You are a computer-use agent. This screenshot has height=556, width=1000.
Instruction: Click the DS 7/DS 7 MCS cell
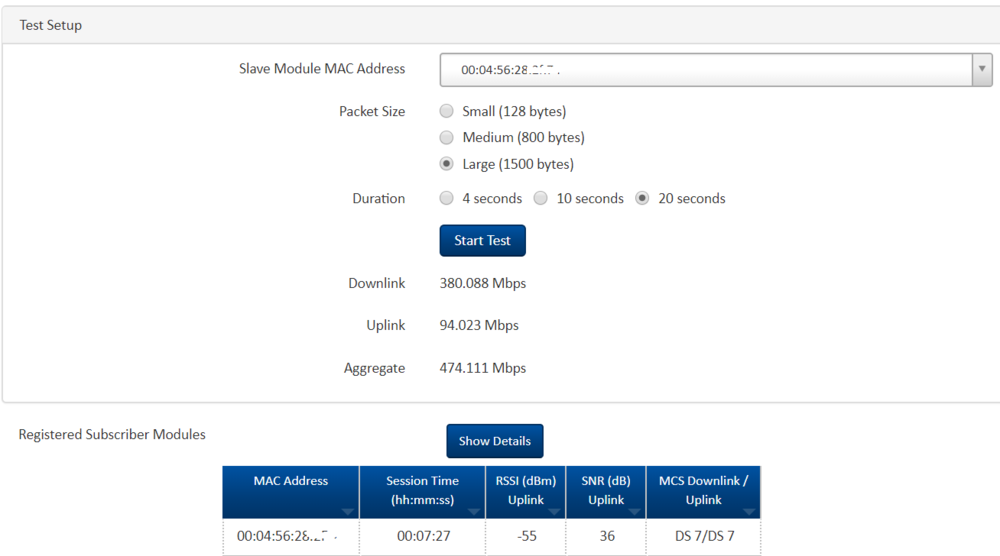[703, 536]
